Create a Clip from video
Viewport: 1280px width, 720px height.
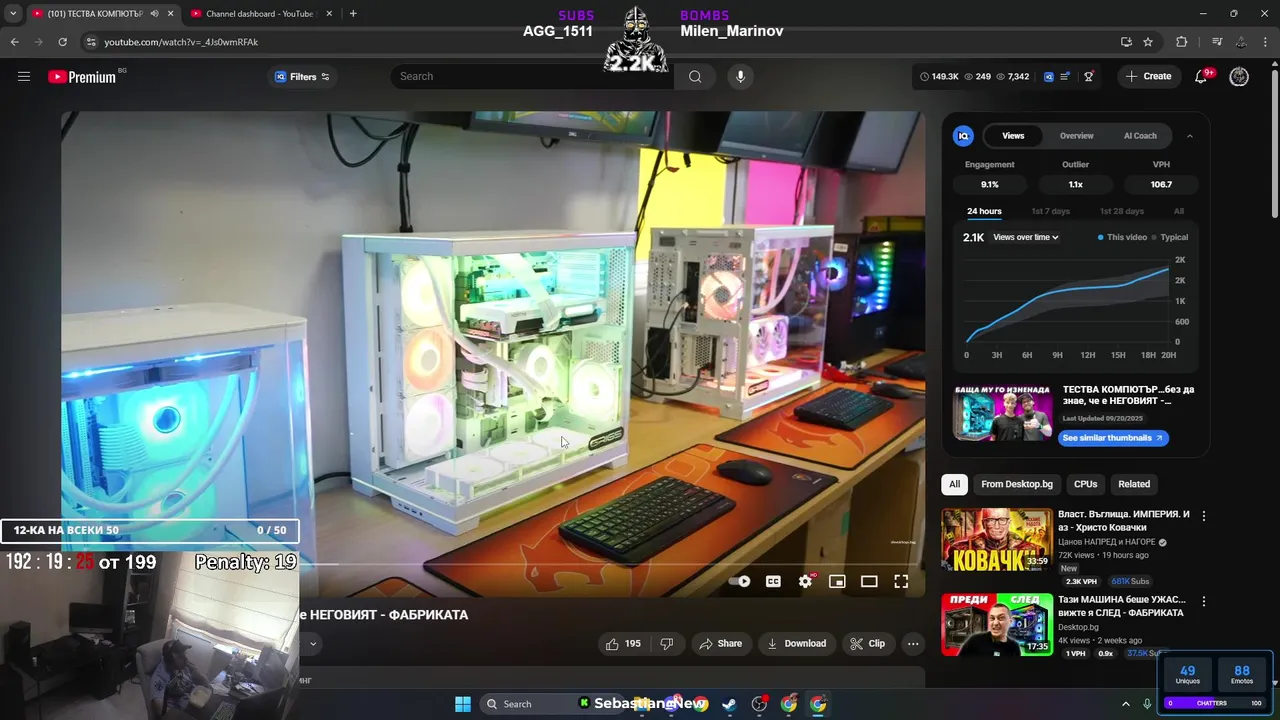point(867,643)
